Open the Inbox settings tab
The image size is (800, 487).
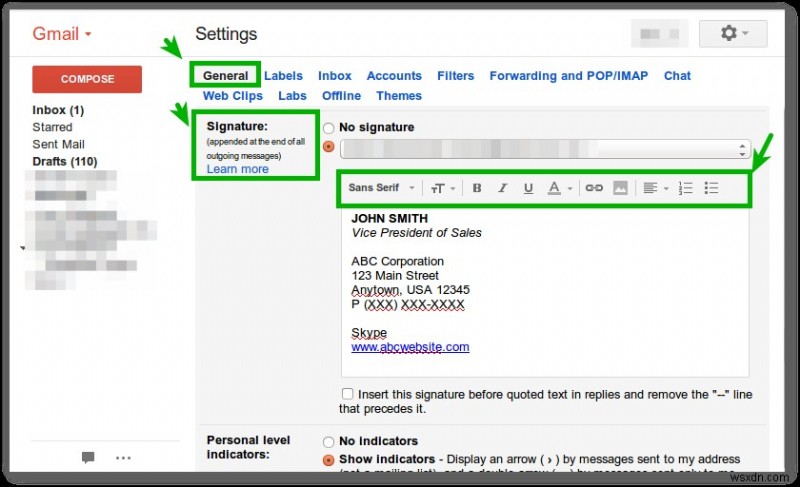335,75
